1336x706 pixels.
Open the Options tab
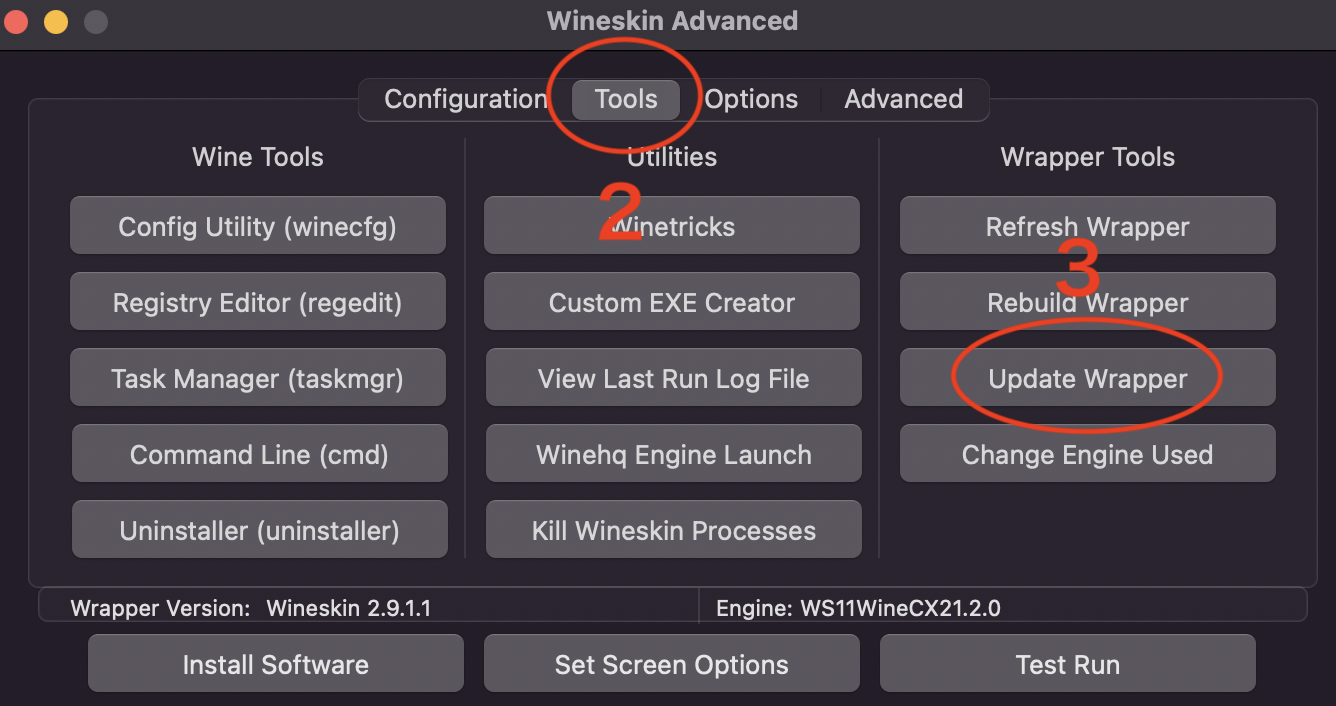tap(751, 99)
